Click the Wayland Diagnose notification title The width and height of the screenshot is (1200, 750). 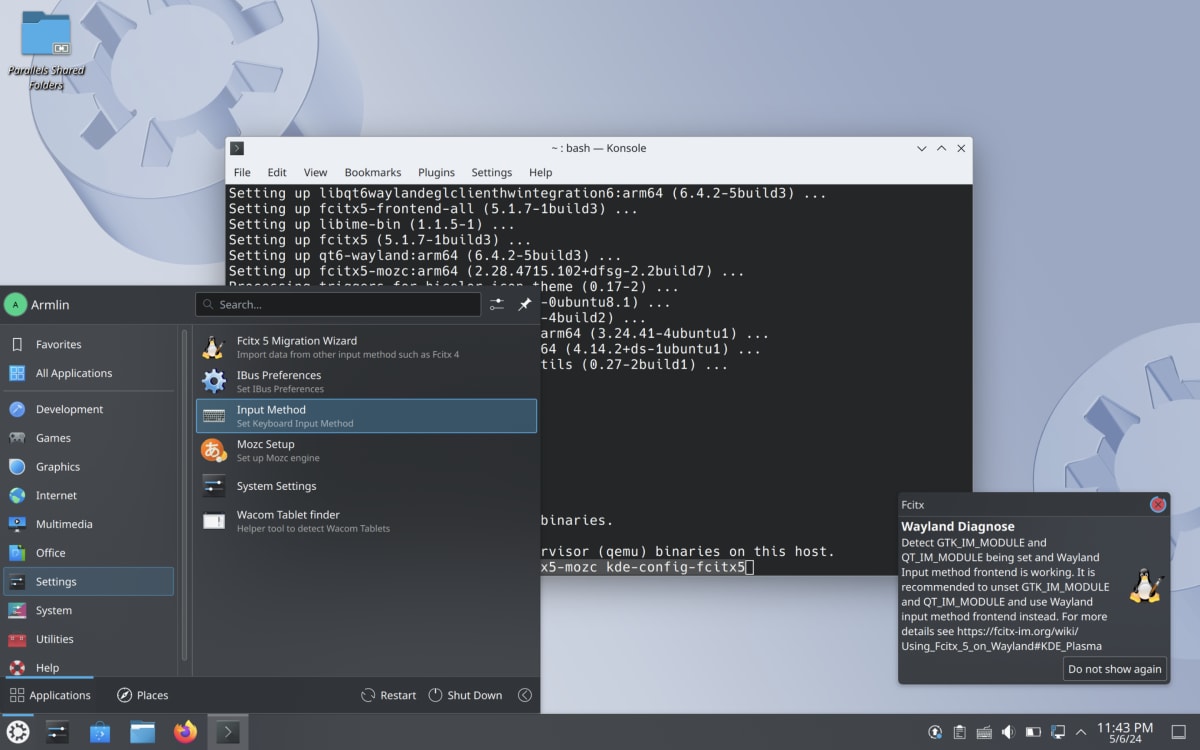pyautogui.click(x=957, y=526)
